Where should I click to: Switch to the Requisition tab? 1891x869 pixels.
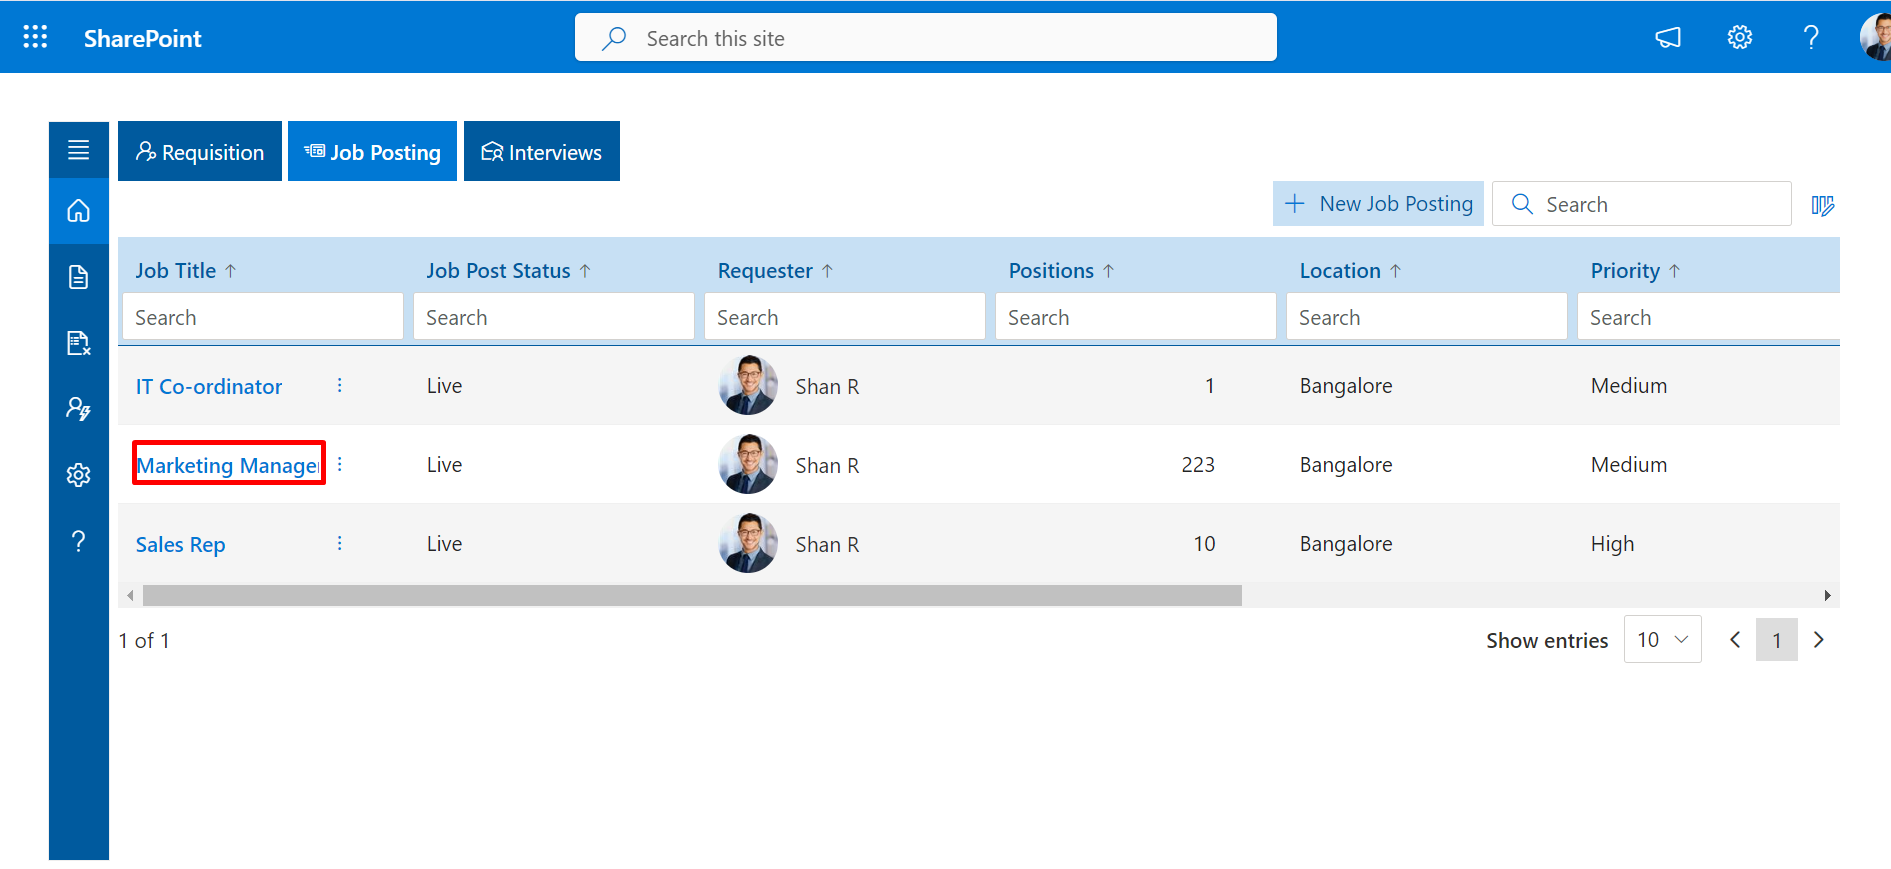click(x=200, y=151)
